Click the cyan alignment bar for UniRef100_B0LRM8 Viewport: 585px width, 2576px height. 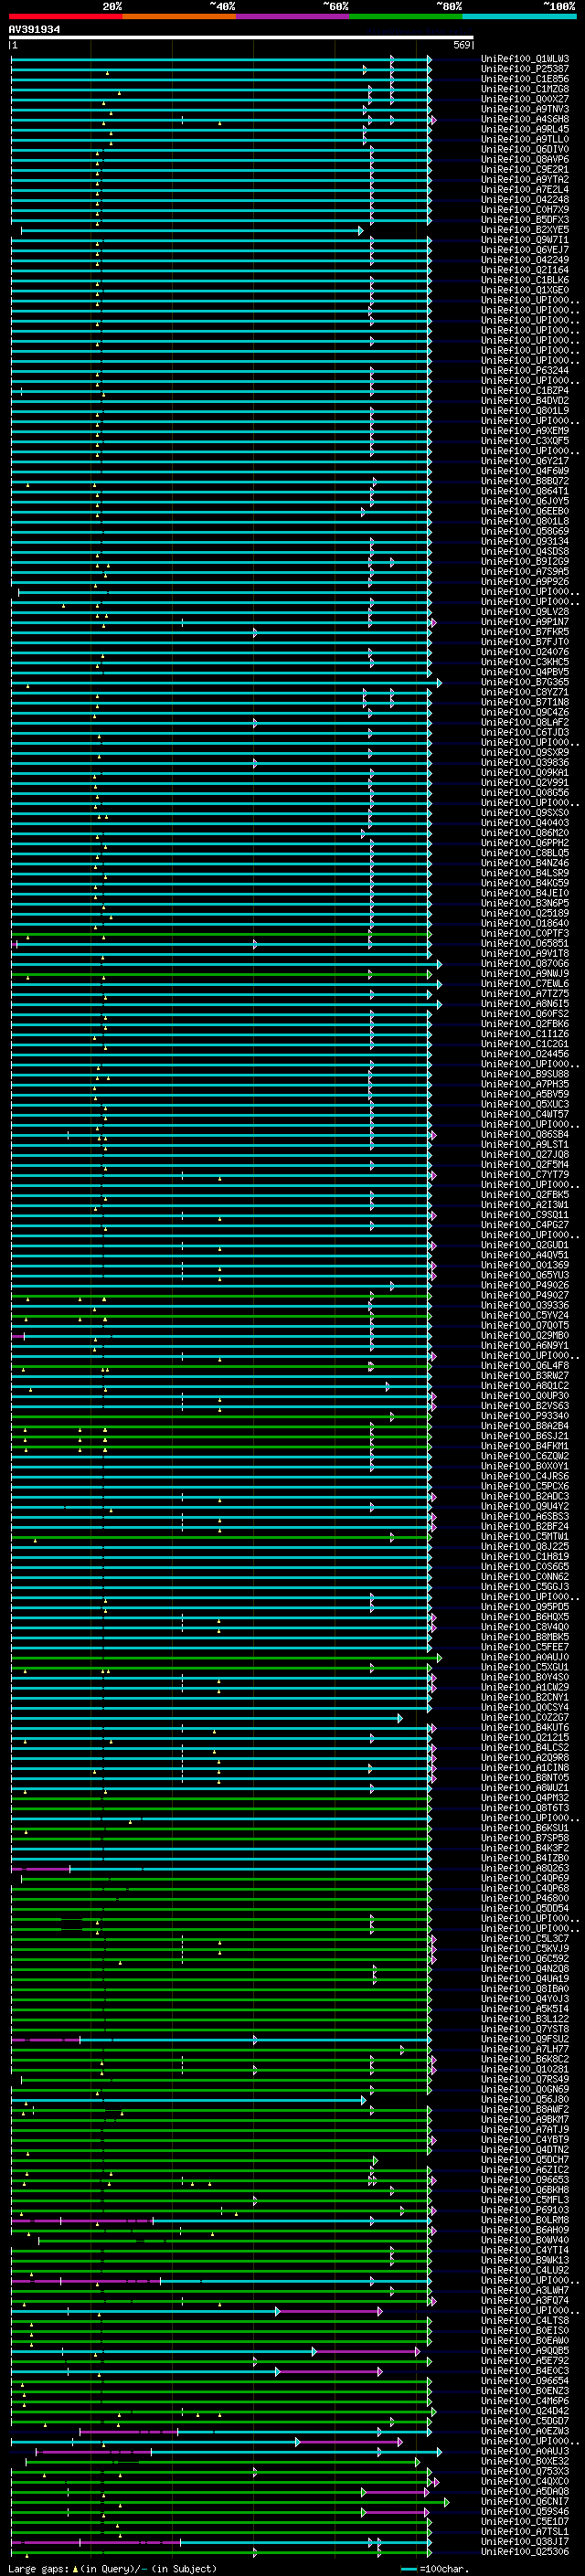click(x=291, y=2221)
